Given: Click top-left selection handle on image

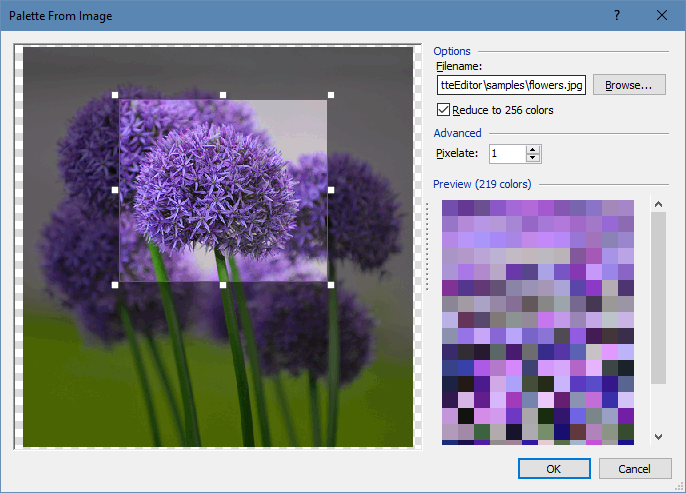Looking at the screenshot, I should point(115,95).
